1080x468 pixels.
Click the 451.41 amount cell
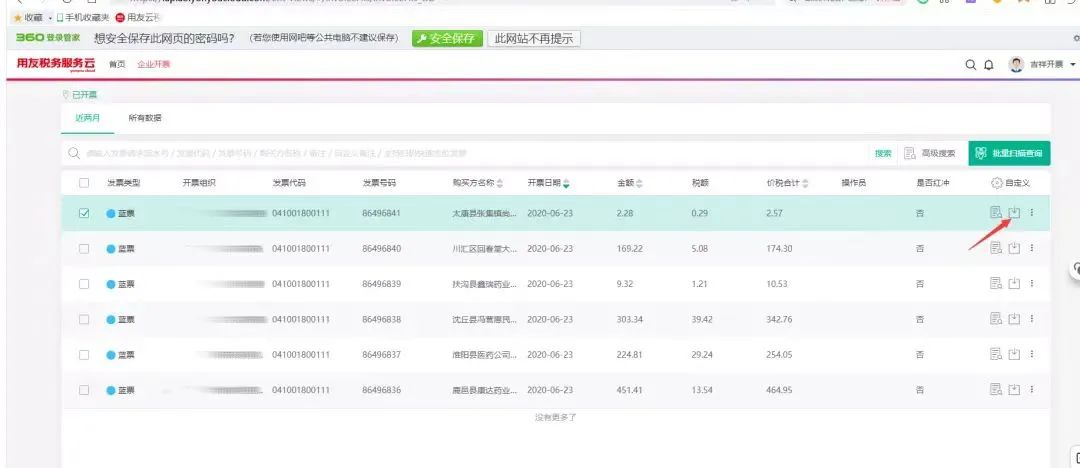coord(630,390)
